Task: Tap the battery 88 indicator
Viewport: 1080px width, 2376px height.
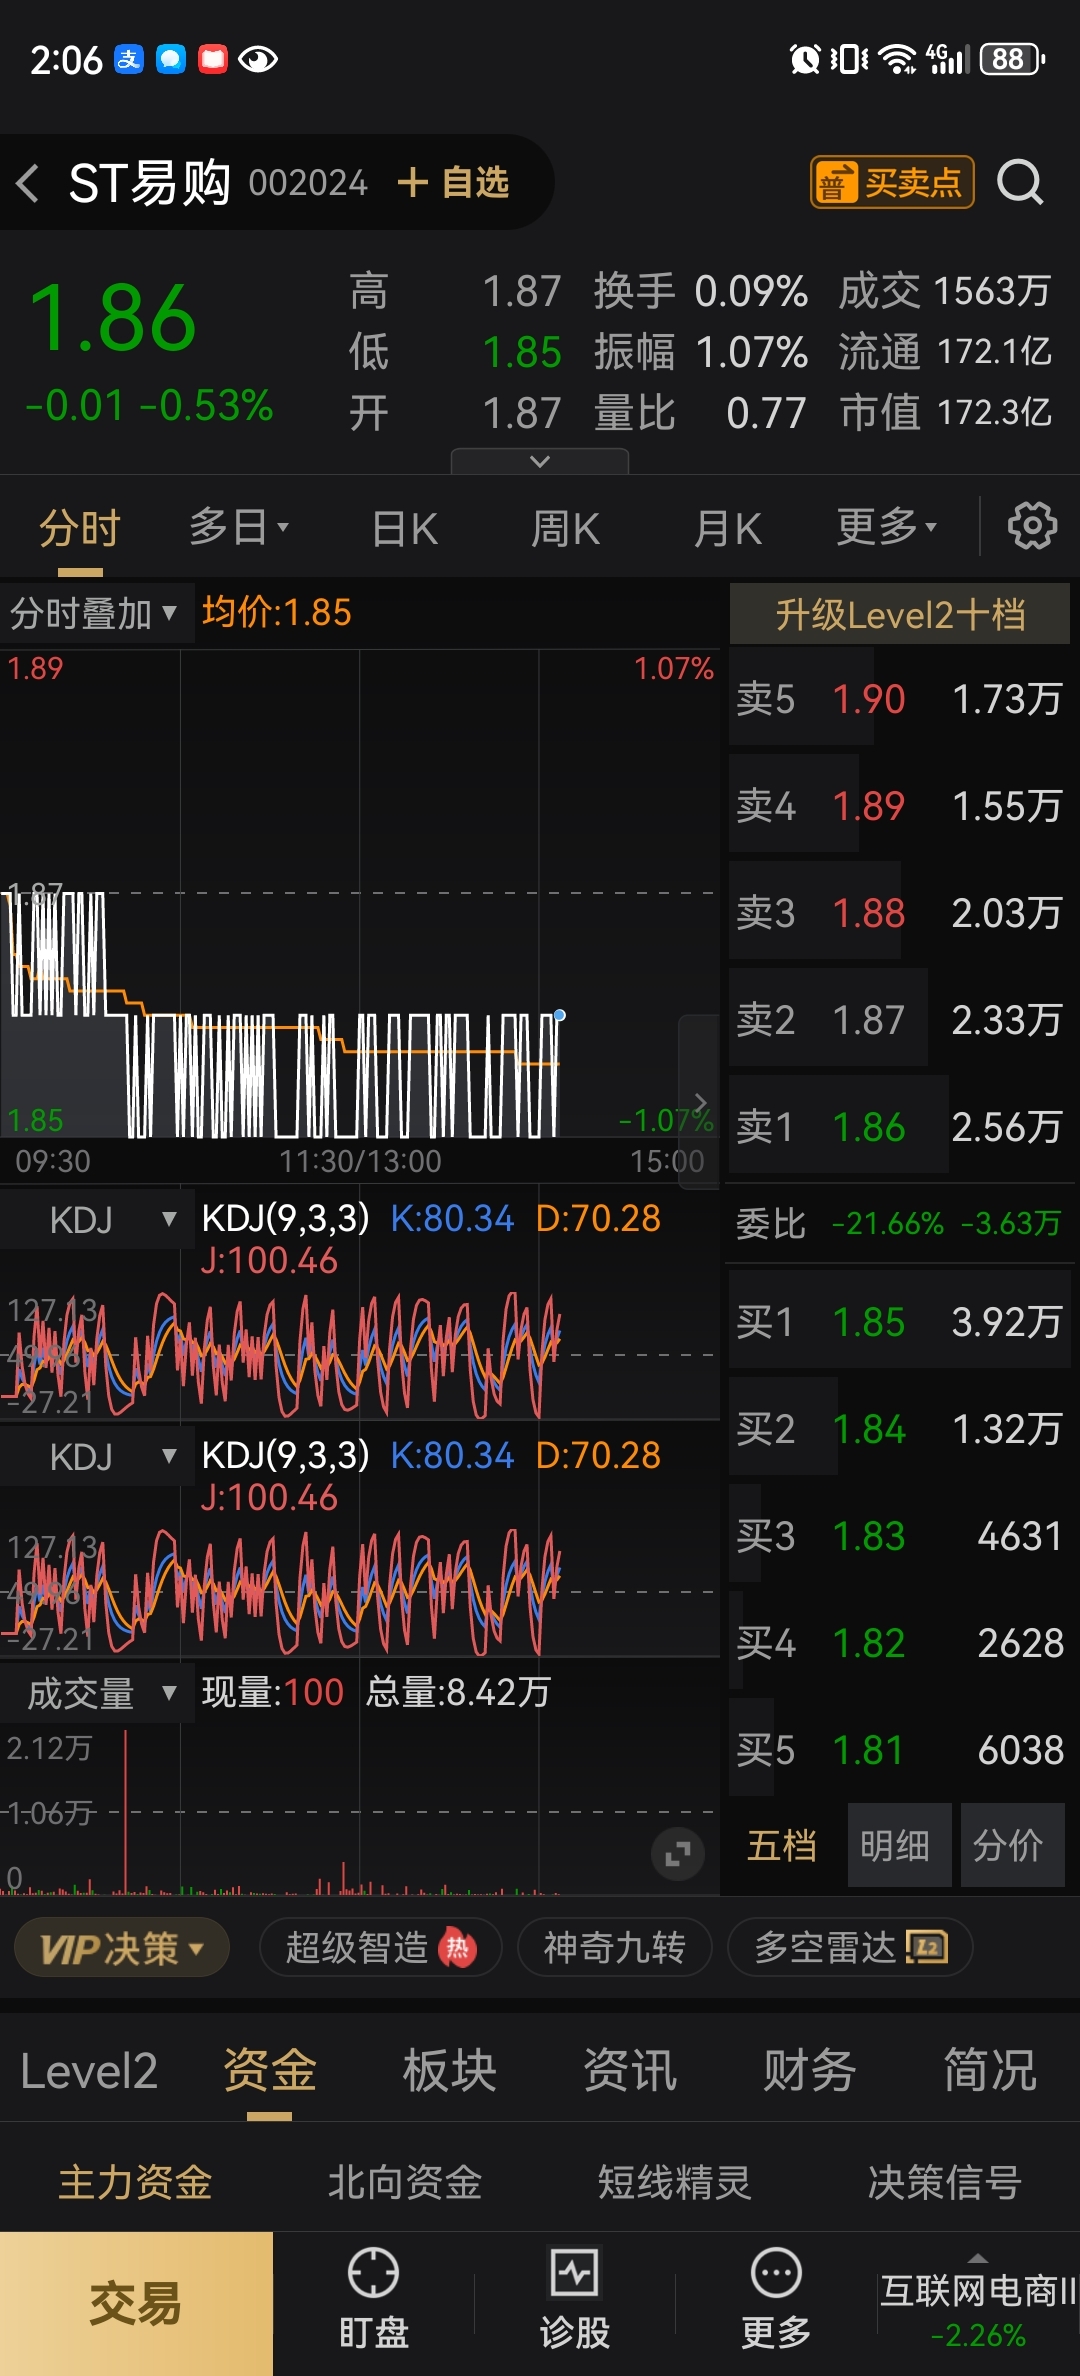Action: [x=1012, y=59]
